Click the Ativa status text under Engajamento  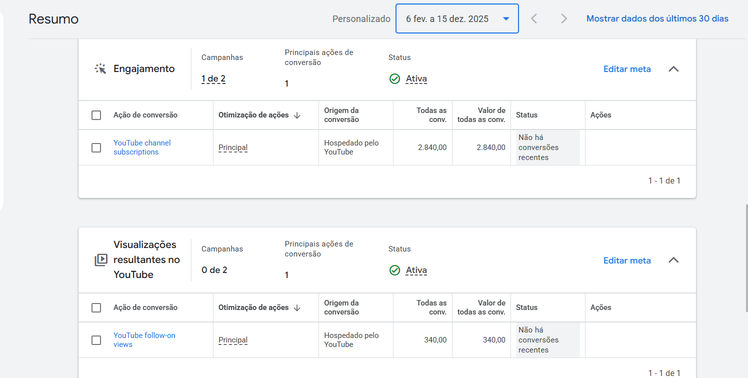(416, 79)
